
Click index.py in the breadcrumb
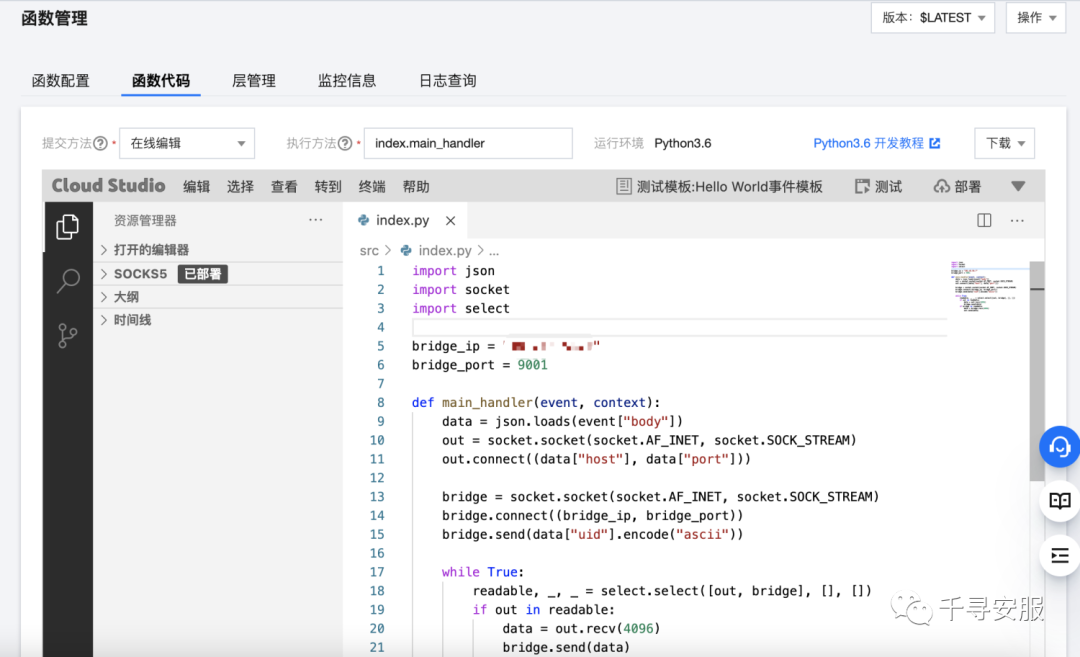click(x=445, y=251)
